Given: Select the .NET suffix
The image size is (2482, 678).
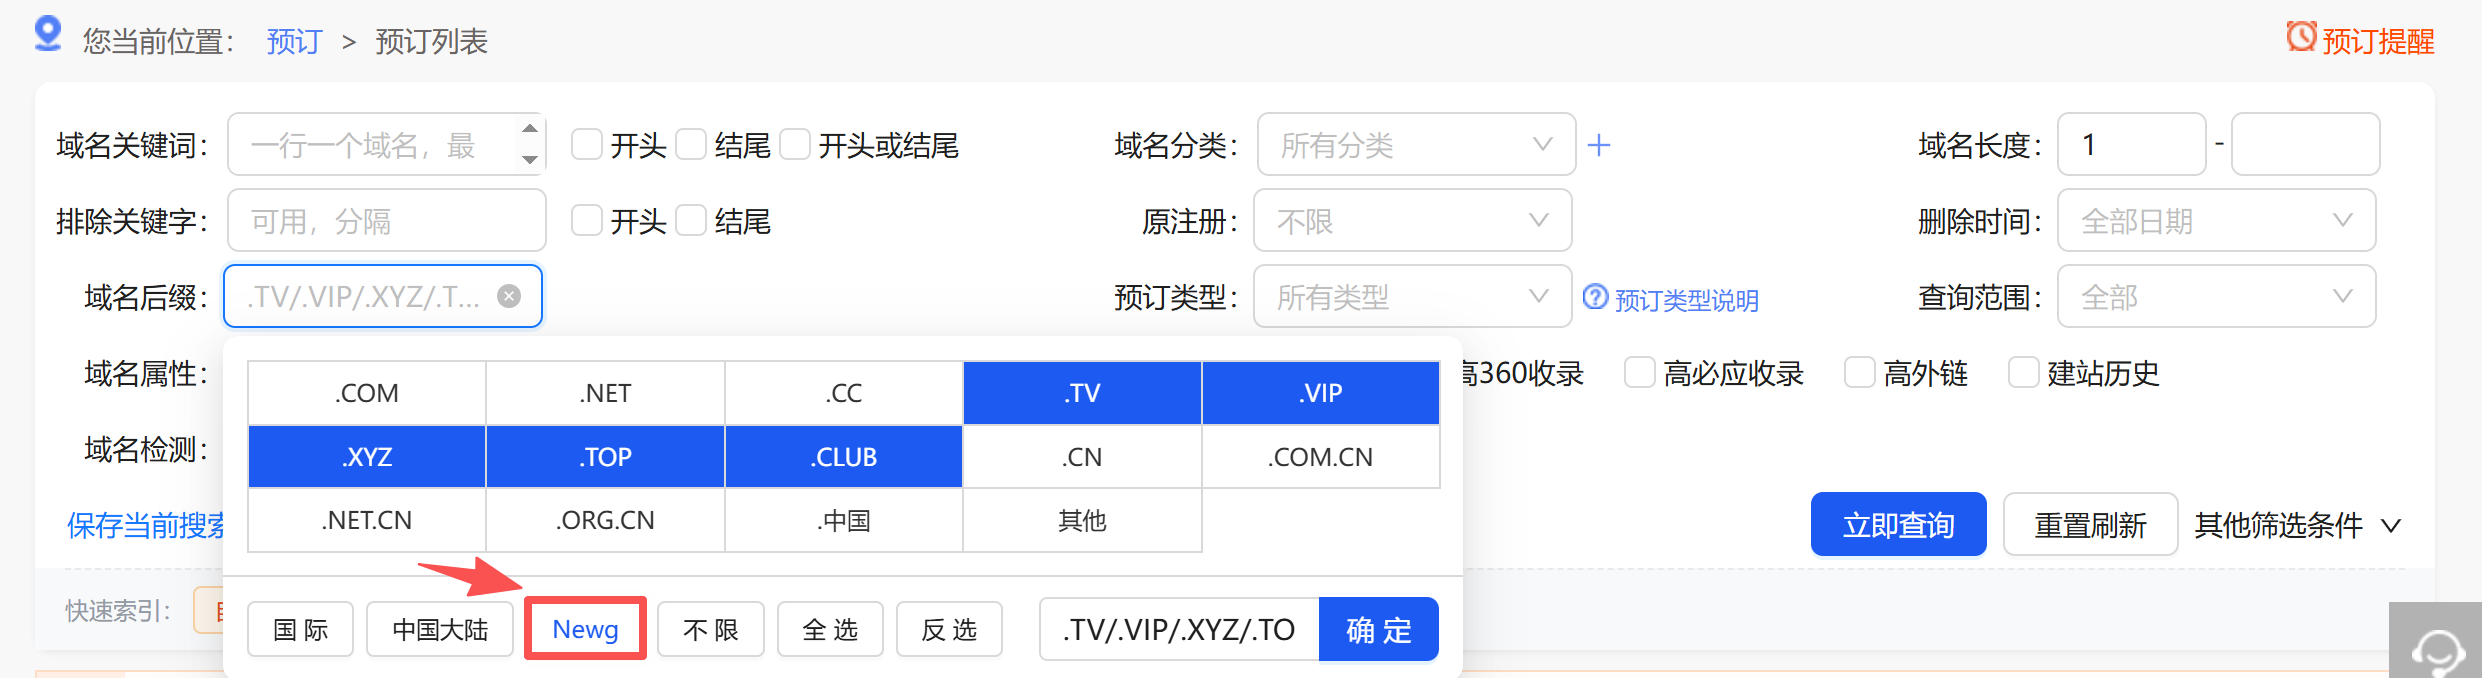Looking at the screenshot, I should pyautogui.click(x=605, y=393).
